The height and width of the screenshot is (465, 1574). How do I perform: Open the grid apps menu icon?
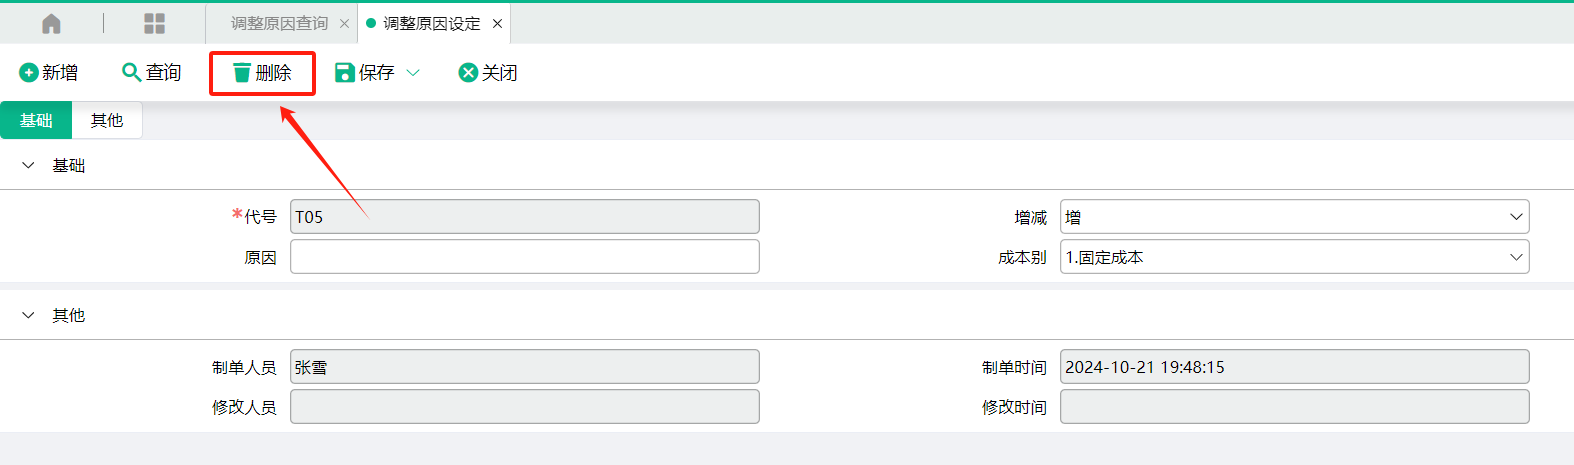click(x=154, y=24)
